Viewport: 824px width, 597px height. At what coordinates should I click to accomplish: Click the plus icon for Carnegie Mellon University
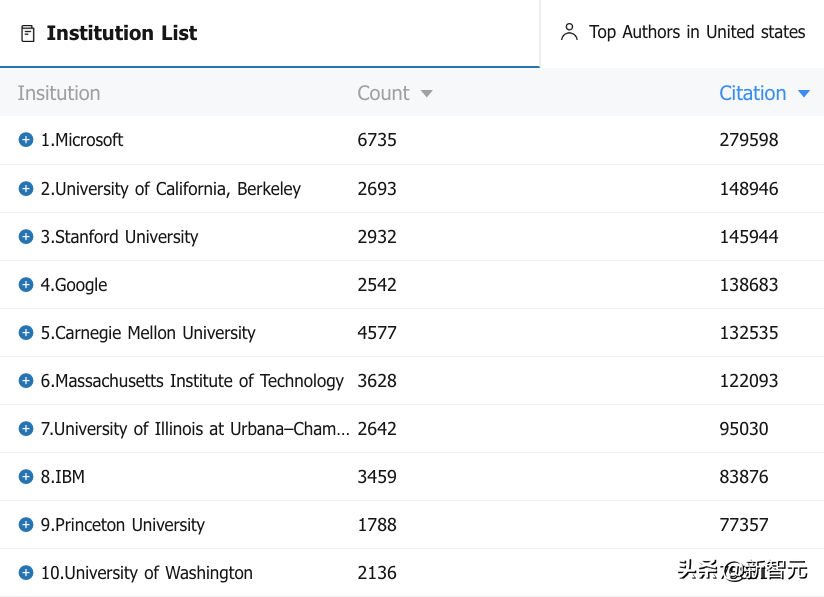click(x=26, y=332)
